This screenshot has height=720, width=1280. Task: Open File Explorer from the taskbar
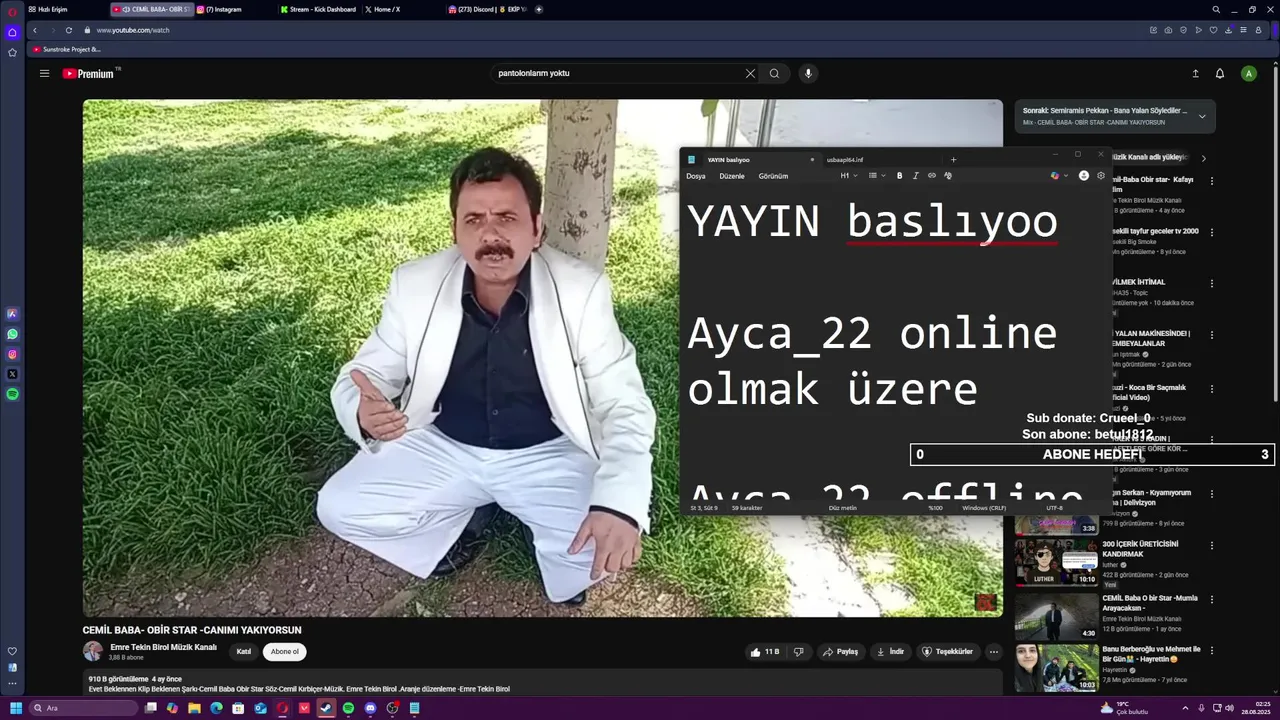pos(194,708)
